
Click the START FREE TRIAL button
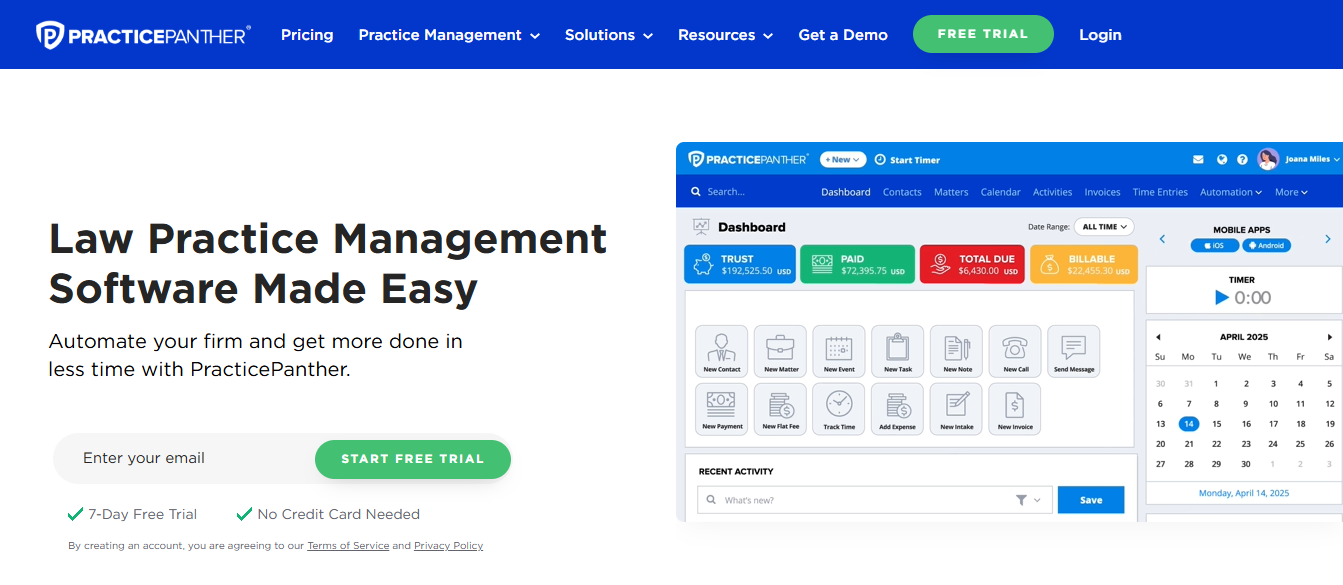click(x=412, y=459)
